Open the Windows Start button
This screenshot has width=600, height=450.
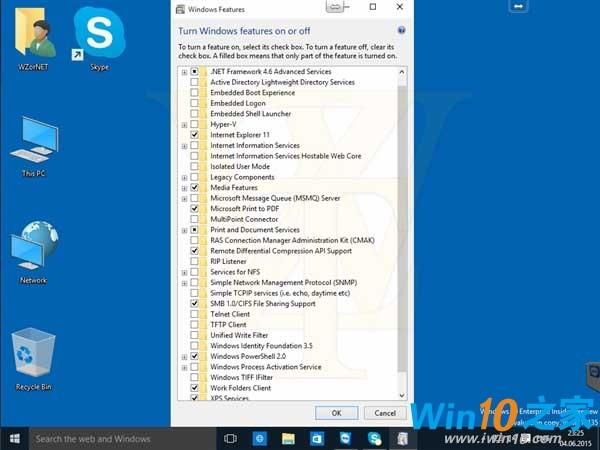click(x=15, y=439)
